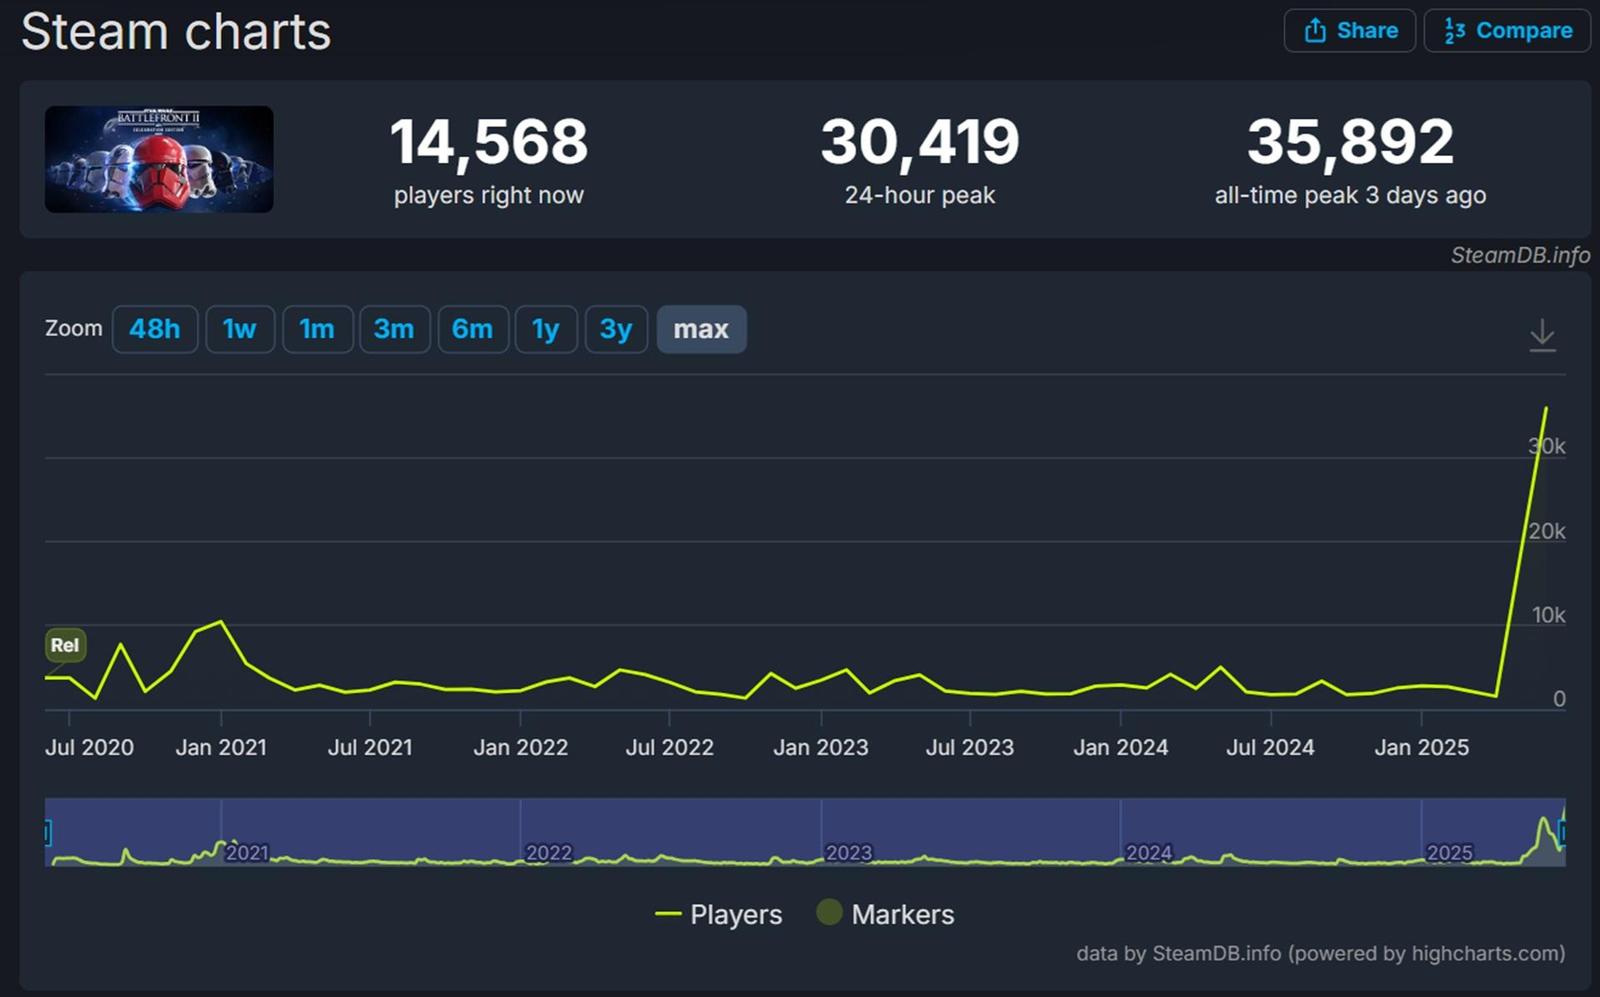Click the Jan 2022 axis label
Screen dimensions: 1600x997
(520, 747)
